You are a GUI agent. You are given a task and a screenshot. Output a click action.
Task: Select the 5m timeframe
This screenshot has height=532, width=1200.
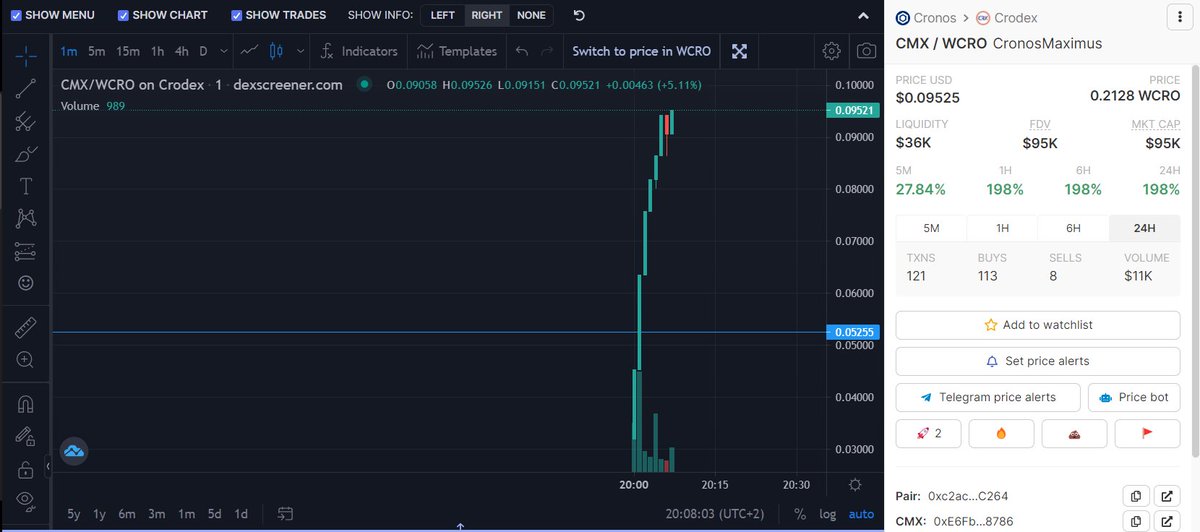click(97, 51)
